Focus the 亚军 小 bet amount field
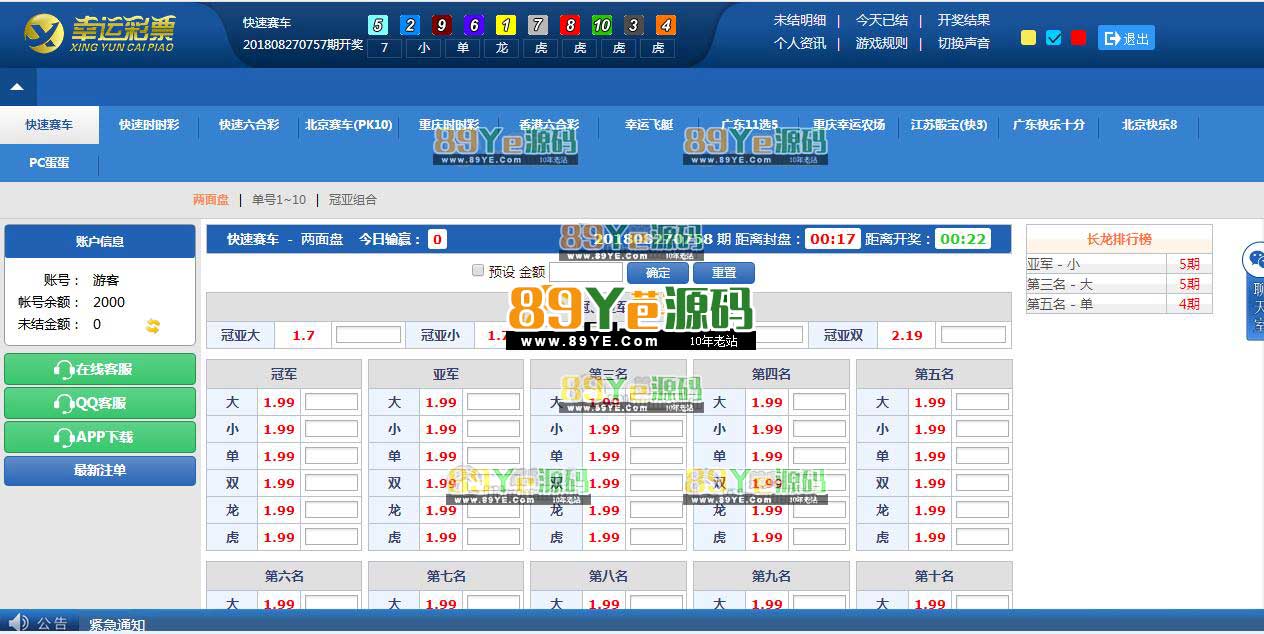This screenshot has width=1264, height=634. [493, 429]
